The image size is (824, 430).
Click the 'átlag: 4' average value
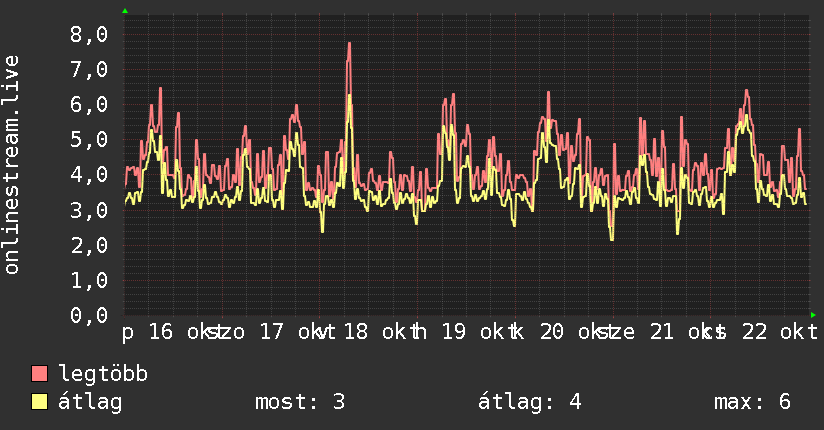click(529, 402)
